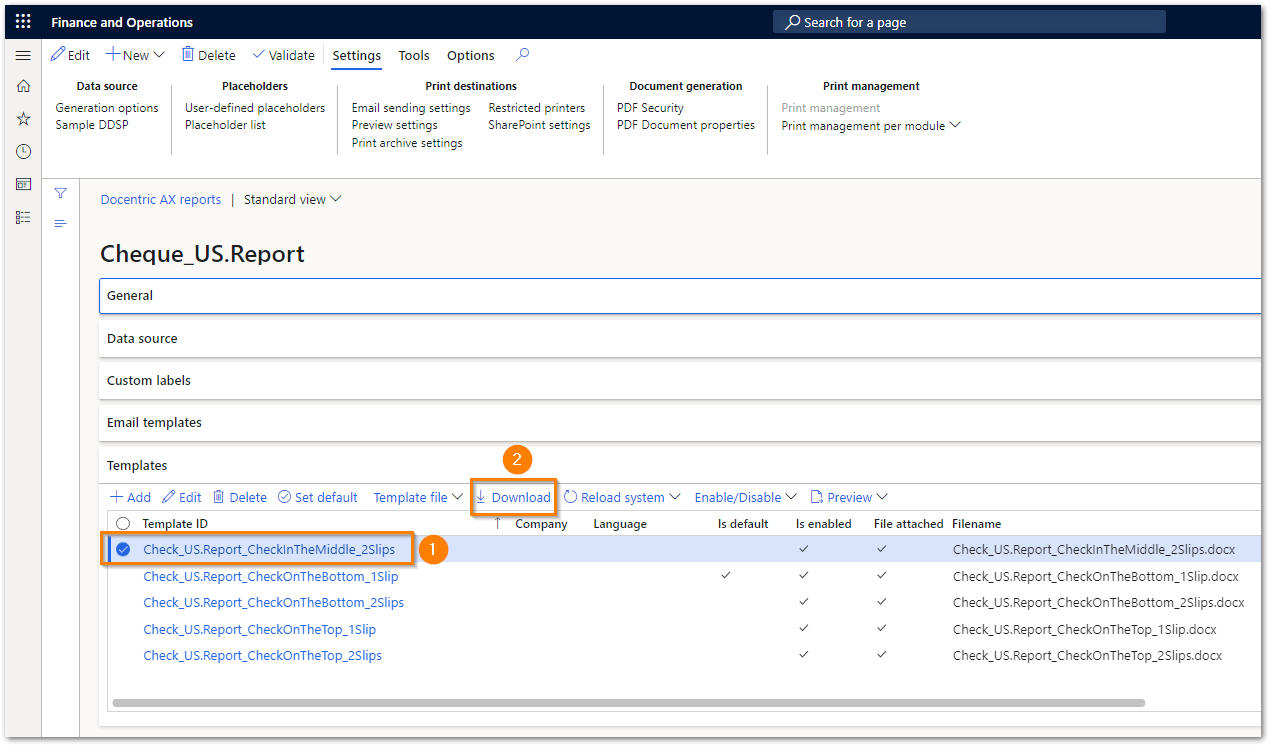Open the New dropdown in action pane
This screenshot has height=746, width=1270.
pyautogui.click(x=135, y=55)
